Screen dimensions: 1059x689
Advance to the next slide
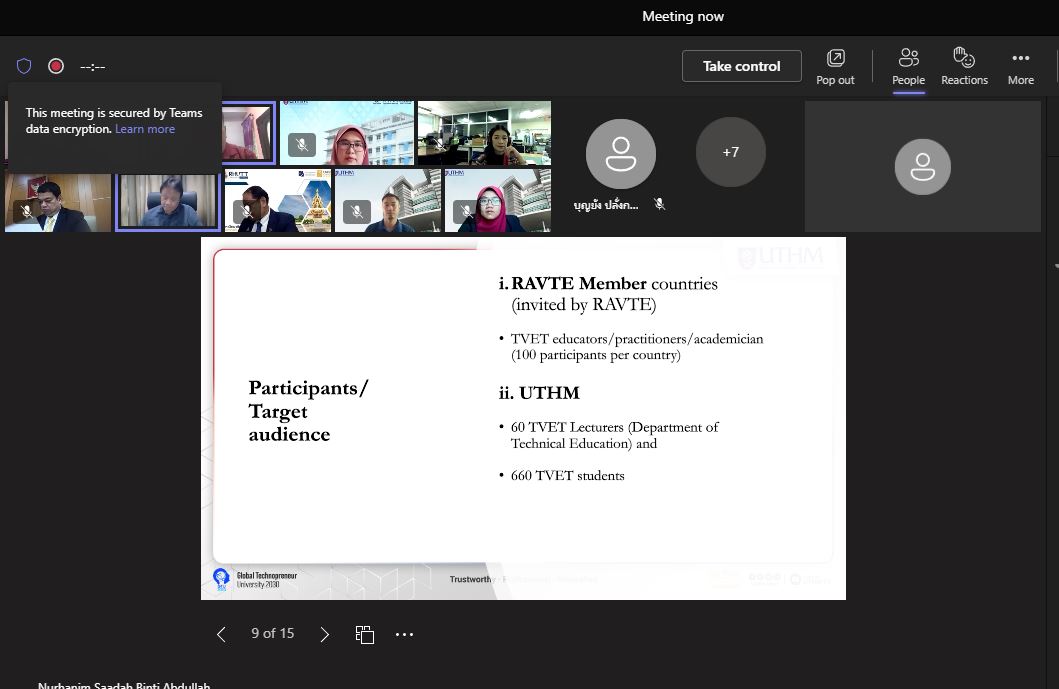pos(325,634)
